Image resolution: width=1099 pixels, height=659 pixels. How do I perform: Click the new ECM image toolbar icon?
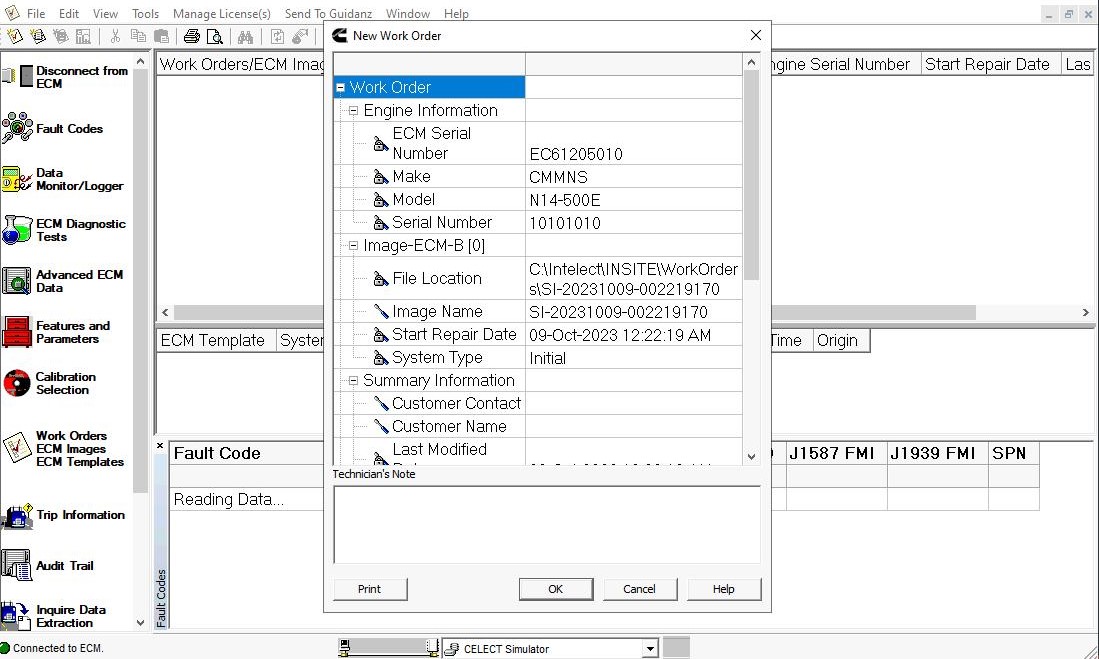point(38,36)
